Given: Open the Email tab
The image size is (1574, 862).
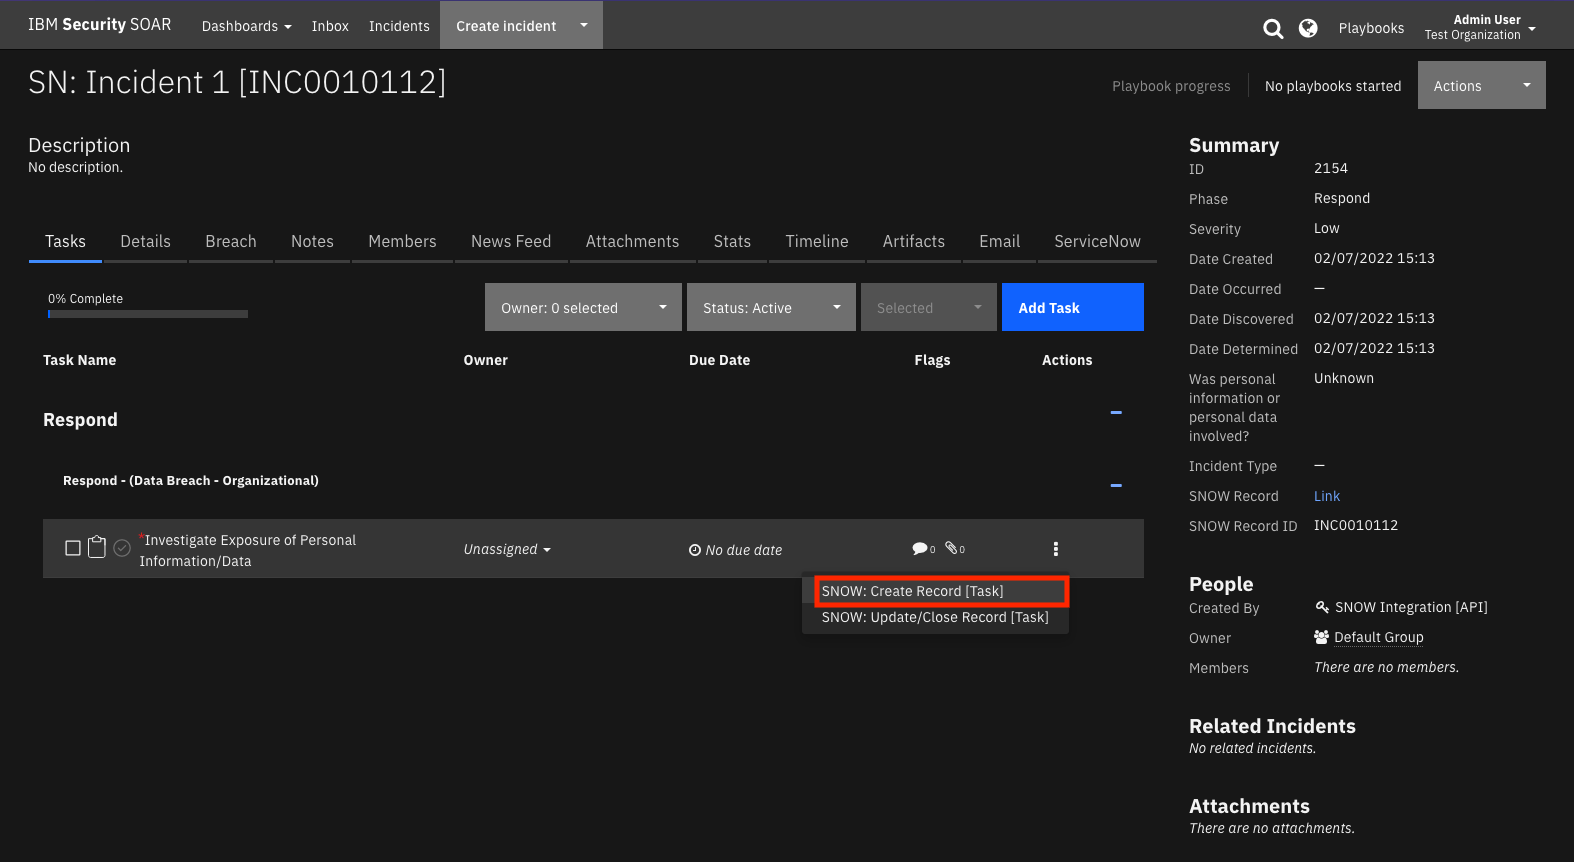Looking at the screenshot, I should [1000, 242].
